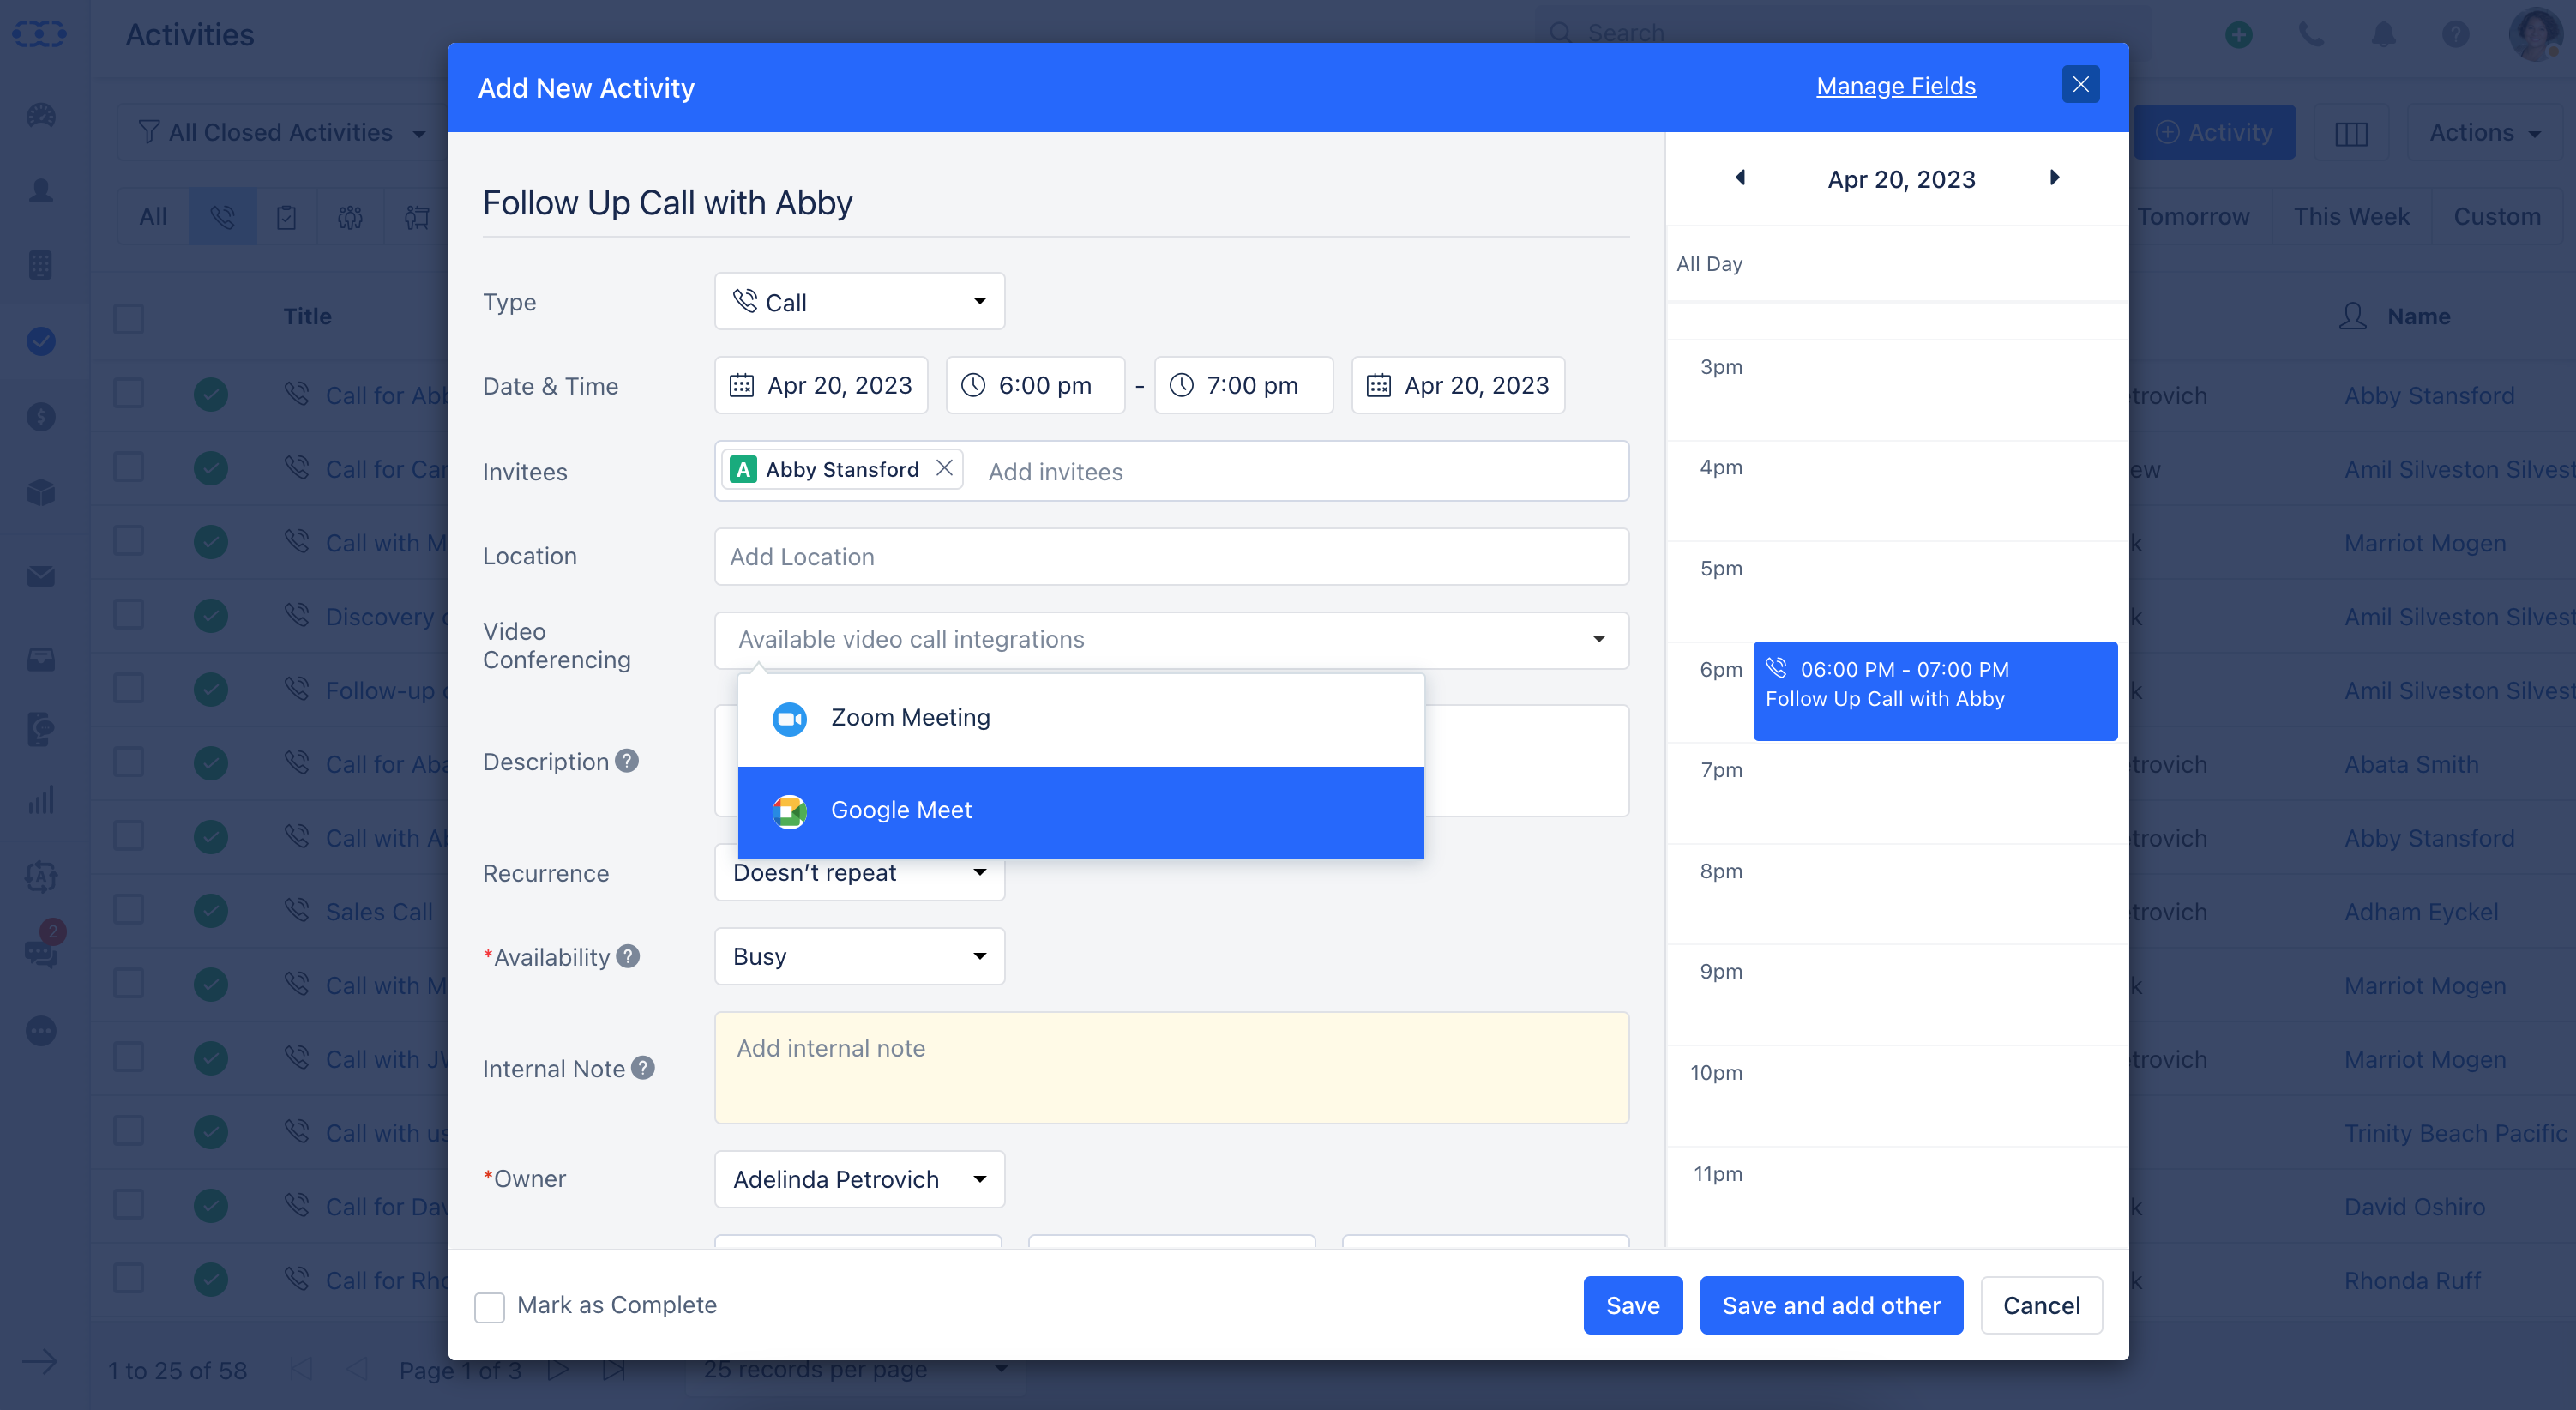The image size is (2576, 1410).
Task: Select the Custom filter tab
Action: [2496, 216]
